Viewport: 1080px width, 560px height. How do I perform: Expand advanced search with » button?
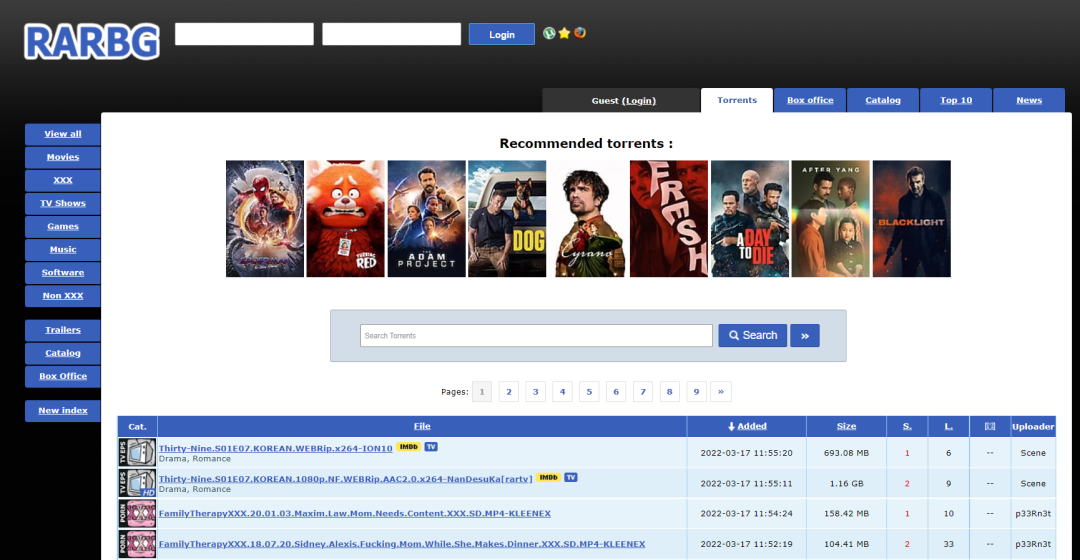[x=804, y=335]
